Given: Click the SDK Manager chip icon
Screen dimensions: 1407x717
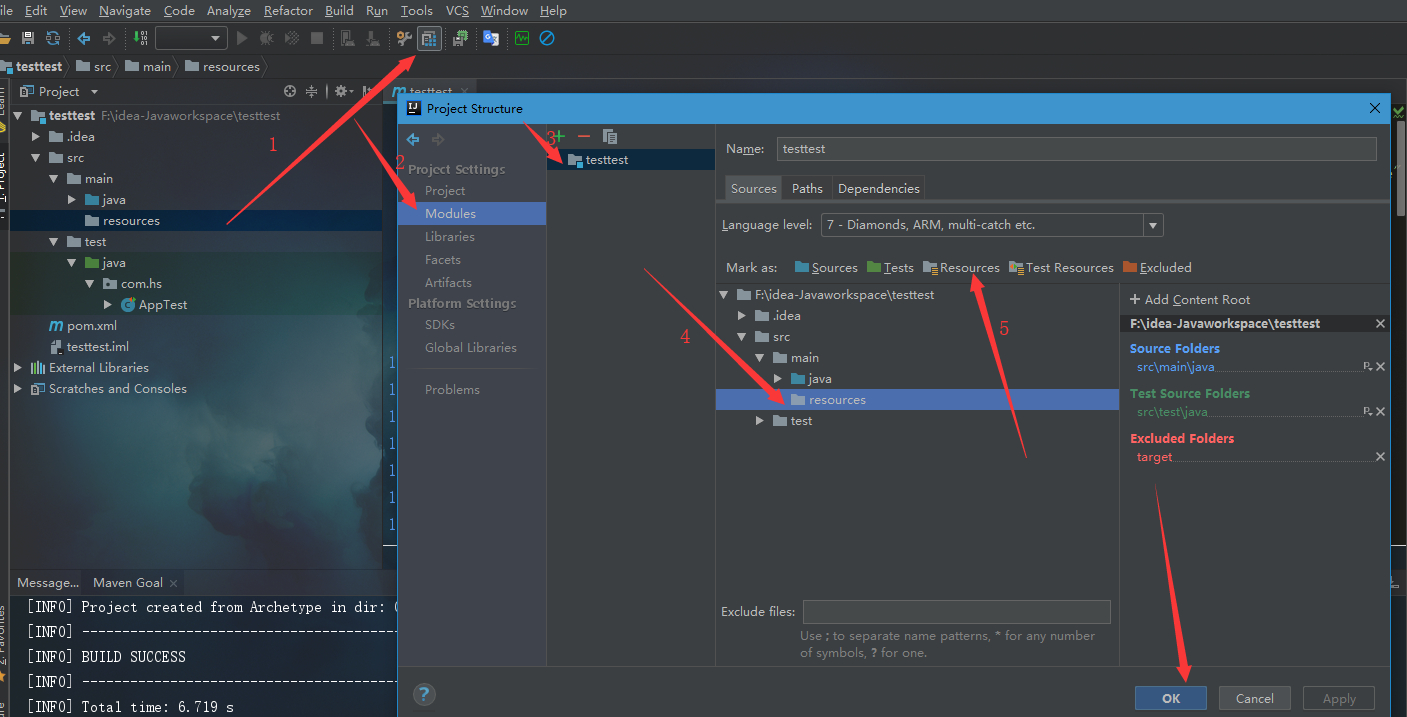Looking at the screenshot, I should [x=460, y=38].
